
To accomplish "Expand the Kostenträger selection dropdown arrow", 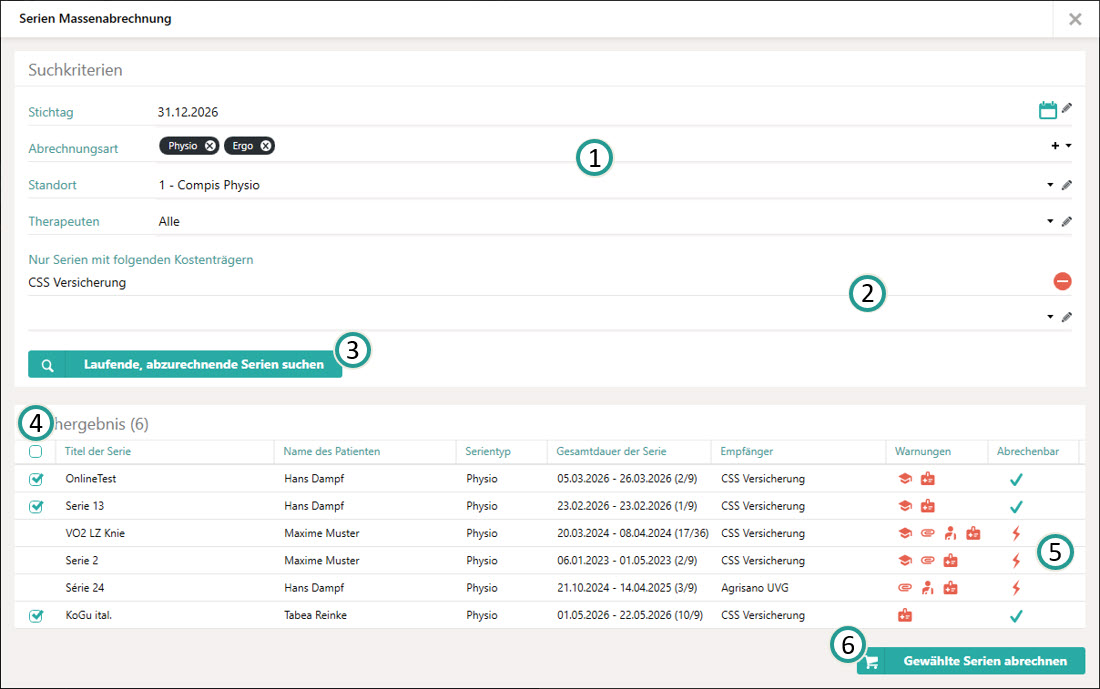I will tap(1050, 317).
